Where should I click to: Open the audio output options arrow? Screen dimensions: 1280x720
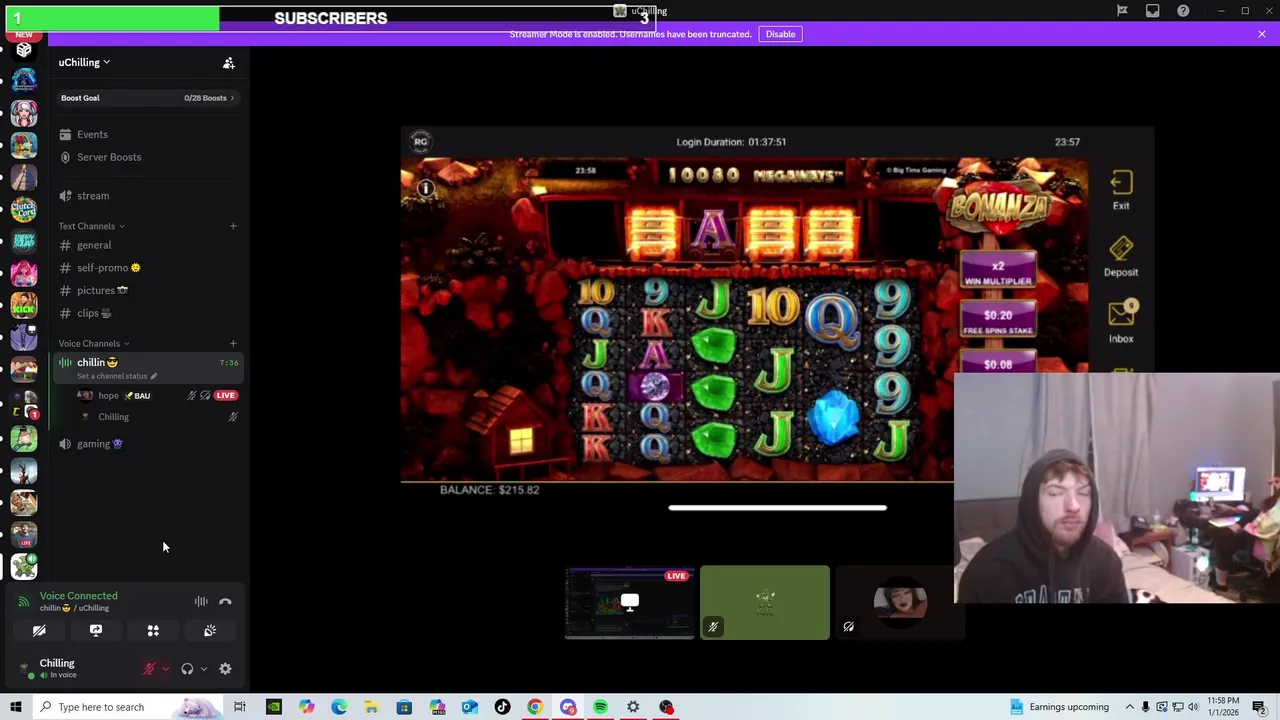[x=203, y=669]
